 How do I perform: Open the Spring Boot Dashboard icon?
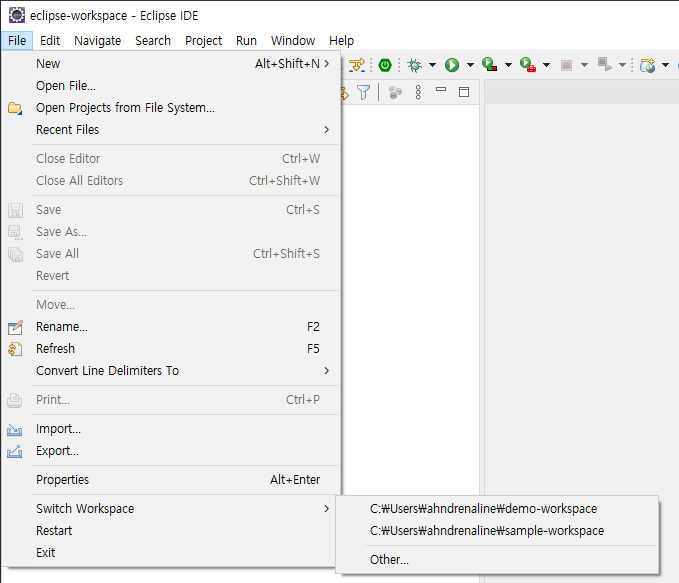click(x=385, y=65)
